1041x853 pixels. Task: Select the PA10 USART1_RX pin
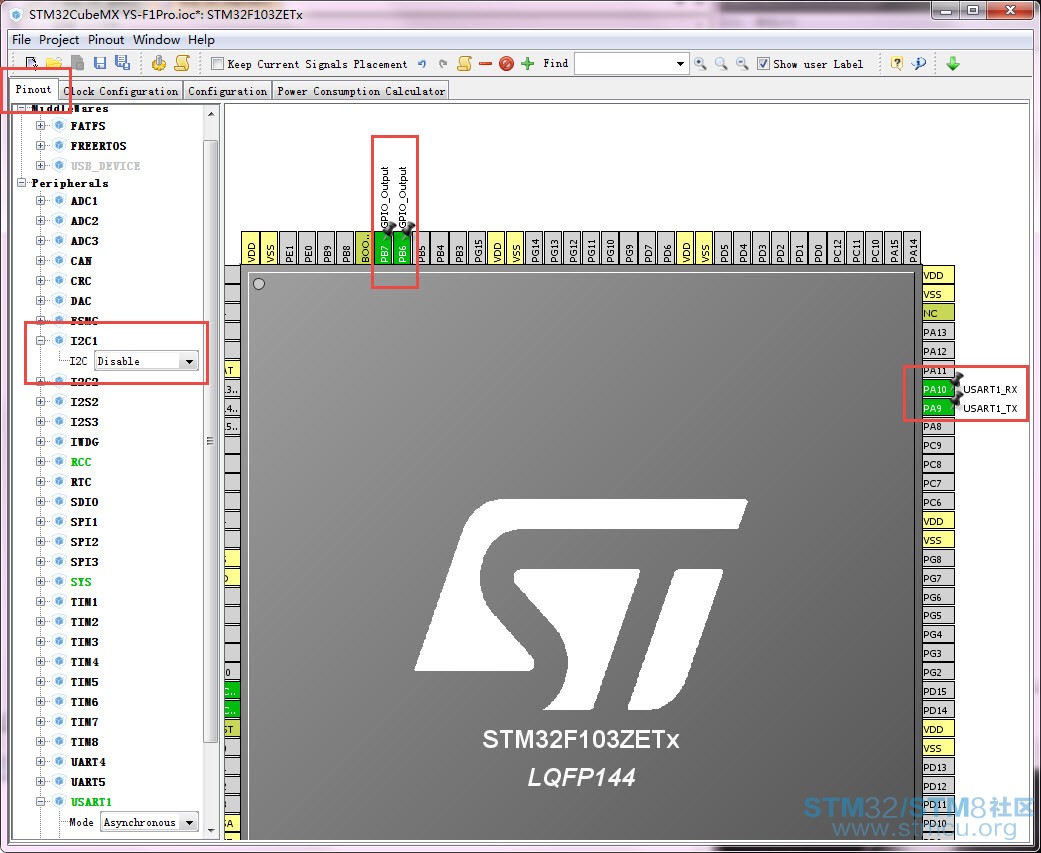939,389
